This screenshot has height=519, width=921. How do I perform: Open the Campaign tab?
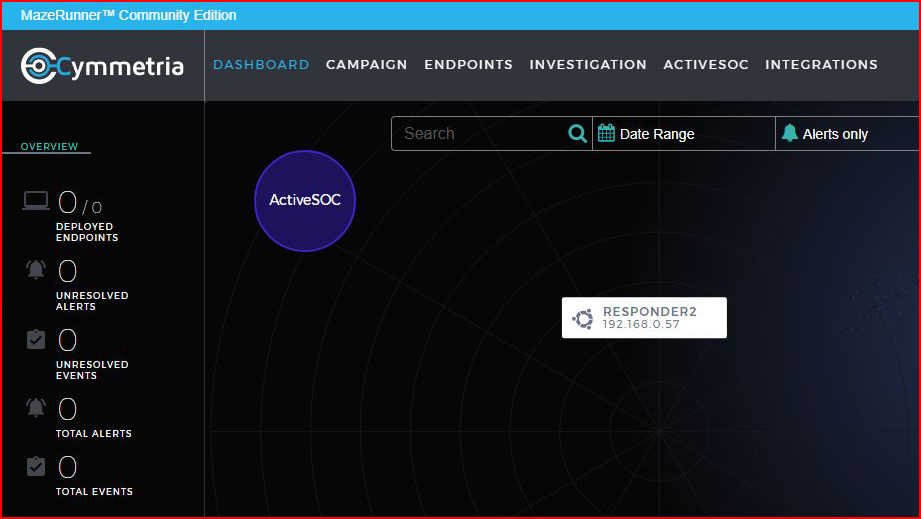pos(367,65)
